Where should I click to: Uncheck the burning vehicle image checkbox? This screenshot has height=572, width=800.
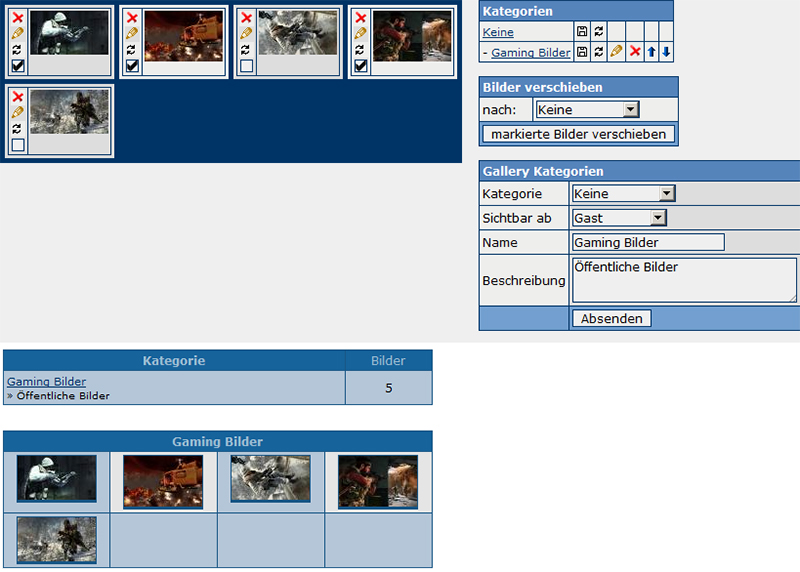[132, 66]
